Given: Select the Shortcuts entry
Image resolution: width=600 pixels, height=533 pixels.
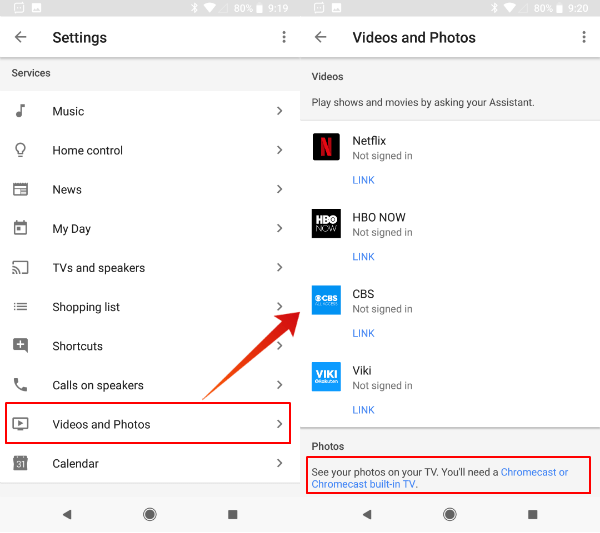Looking at the screenshot, I should tap(150, 346).
